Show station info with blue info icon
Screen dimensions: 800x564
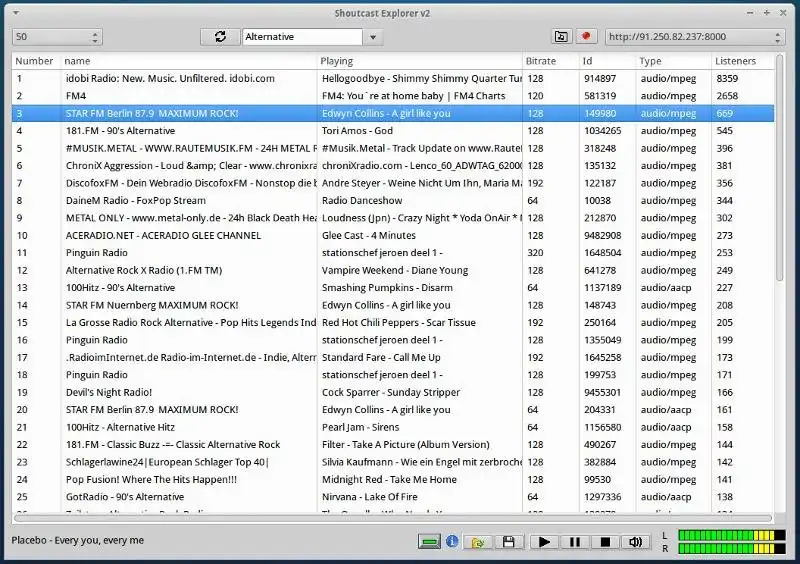[452, 542]
